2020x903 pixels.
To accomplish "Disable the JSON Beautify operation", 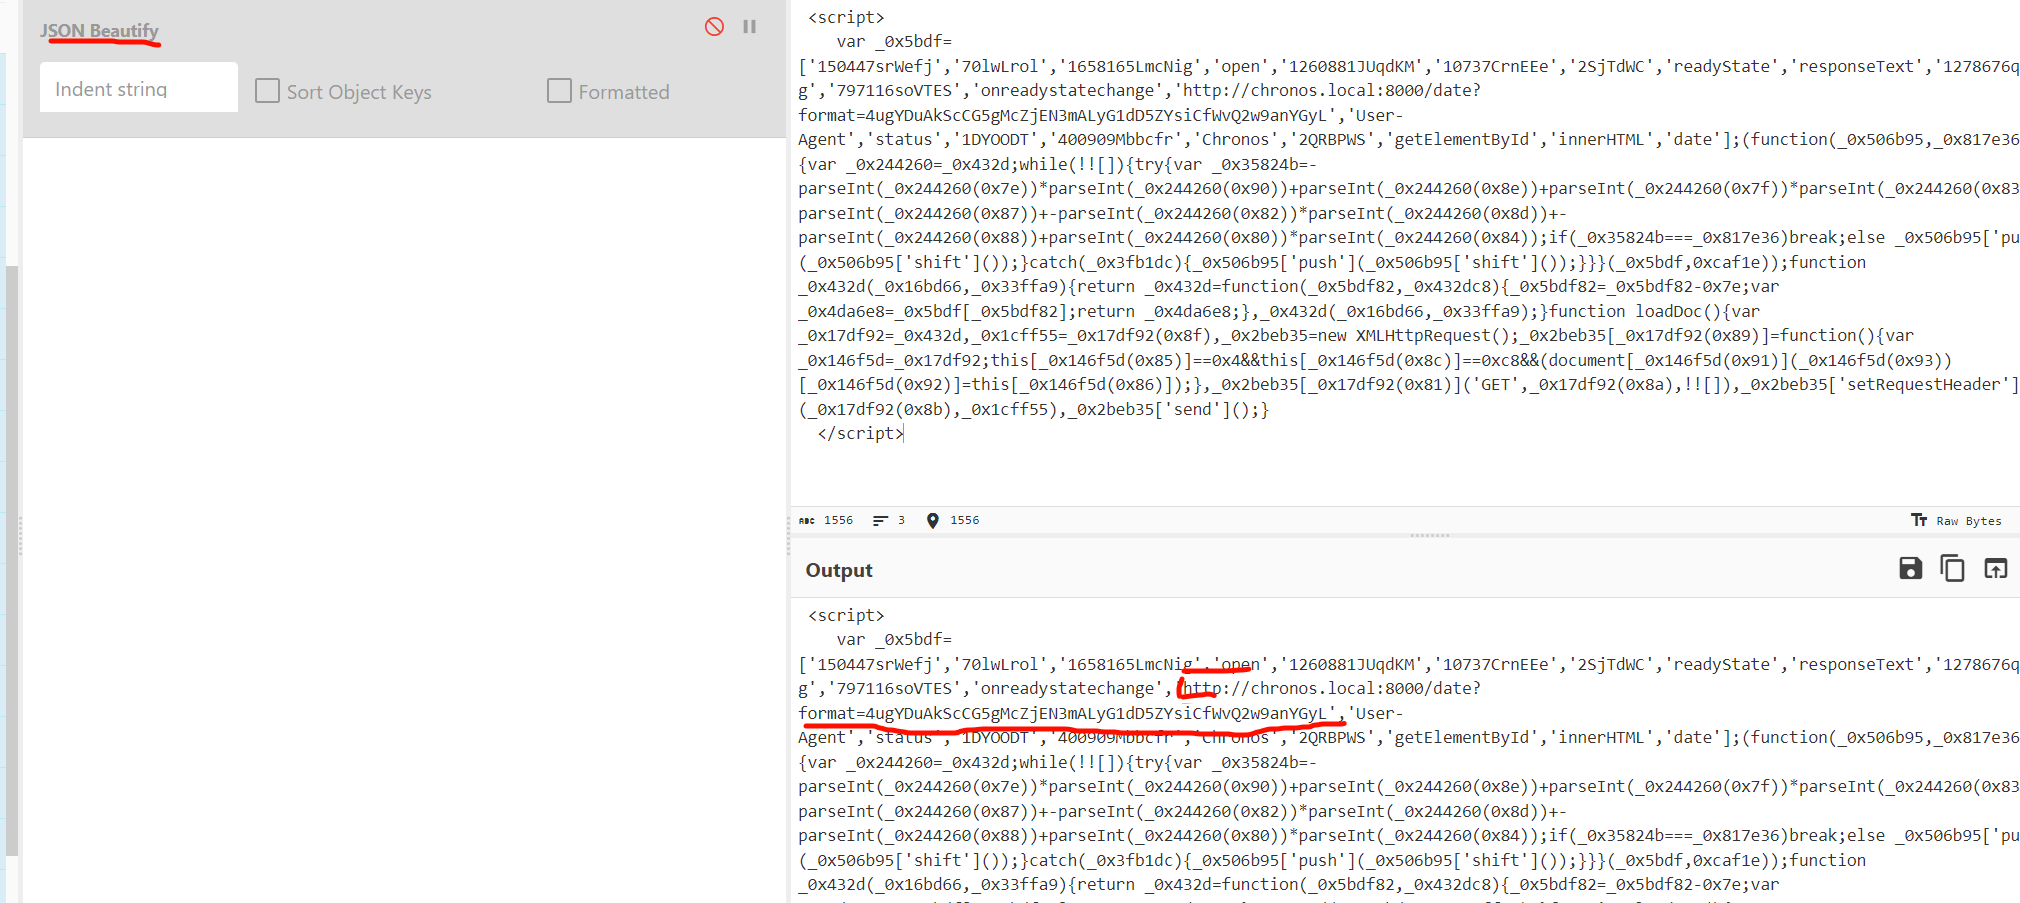I will (x=714, y=27).
